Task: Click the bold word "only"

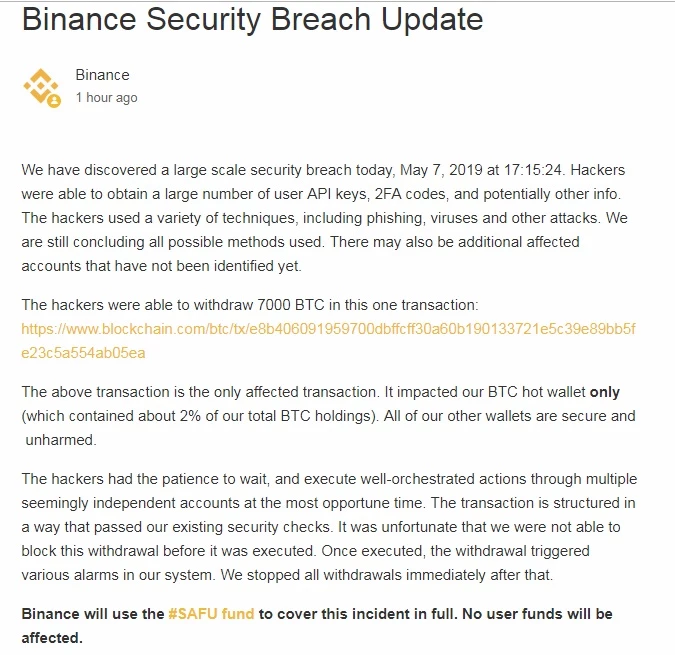Action: tap(604, 392)
